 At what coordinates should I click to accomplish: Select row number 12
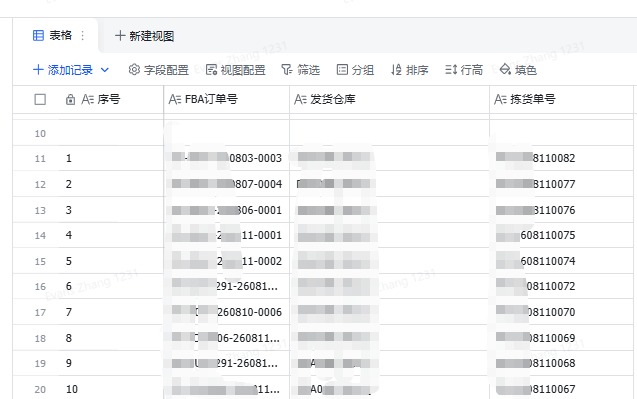pos(40,184)
